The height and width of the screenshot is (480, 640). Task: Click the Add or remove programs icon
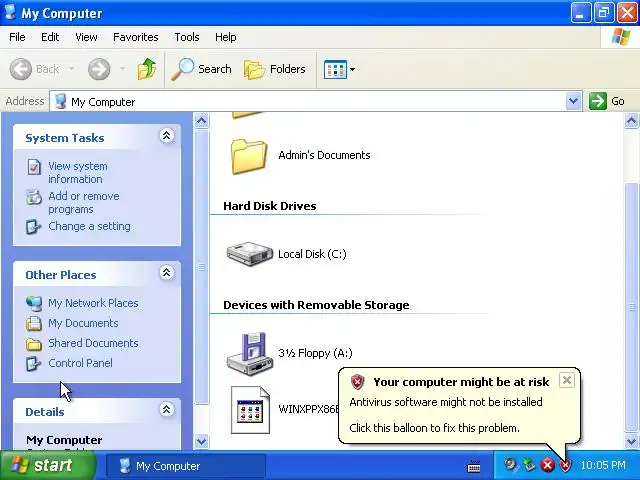[34, 197]
